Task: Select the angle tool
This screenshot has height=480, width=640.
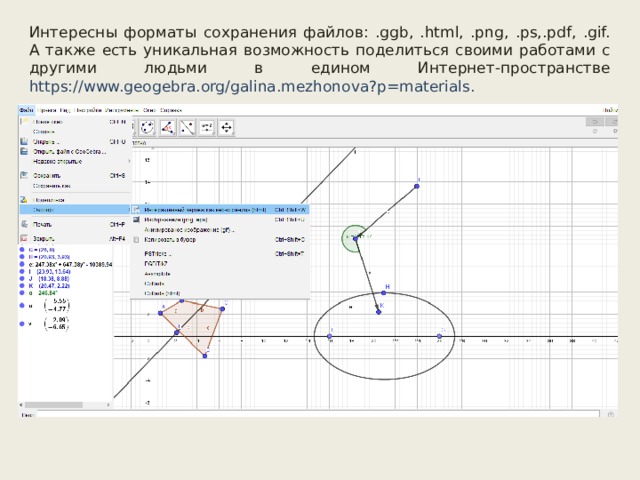Action: click(167, 128)
